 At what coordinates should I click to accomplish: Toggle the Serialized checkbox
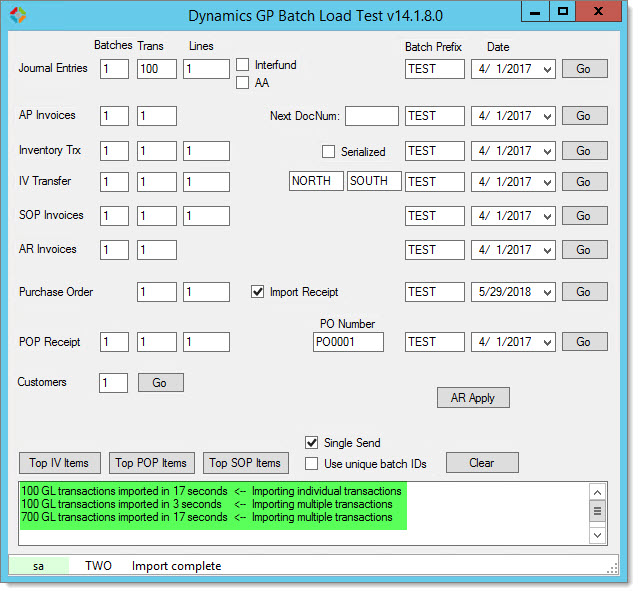click(328, 151)
